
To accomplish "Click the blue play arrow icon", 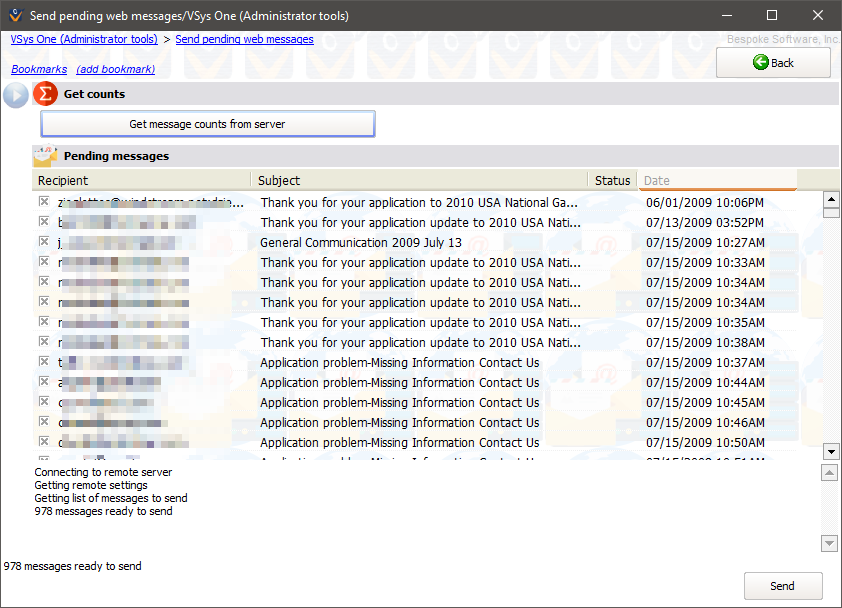I will coord(15,95).
